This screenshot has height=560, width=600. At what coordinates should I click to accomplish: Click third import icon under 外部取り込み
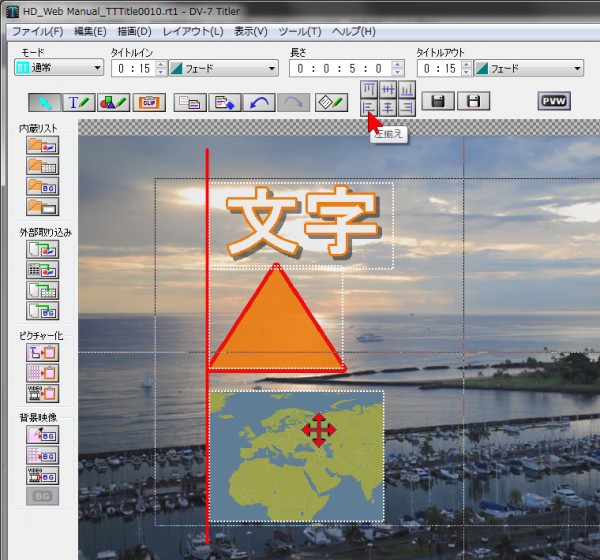tap(42, 290)
